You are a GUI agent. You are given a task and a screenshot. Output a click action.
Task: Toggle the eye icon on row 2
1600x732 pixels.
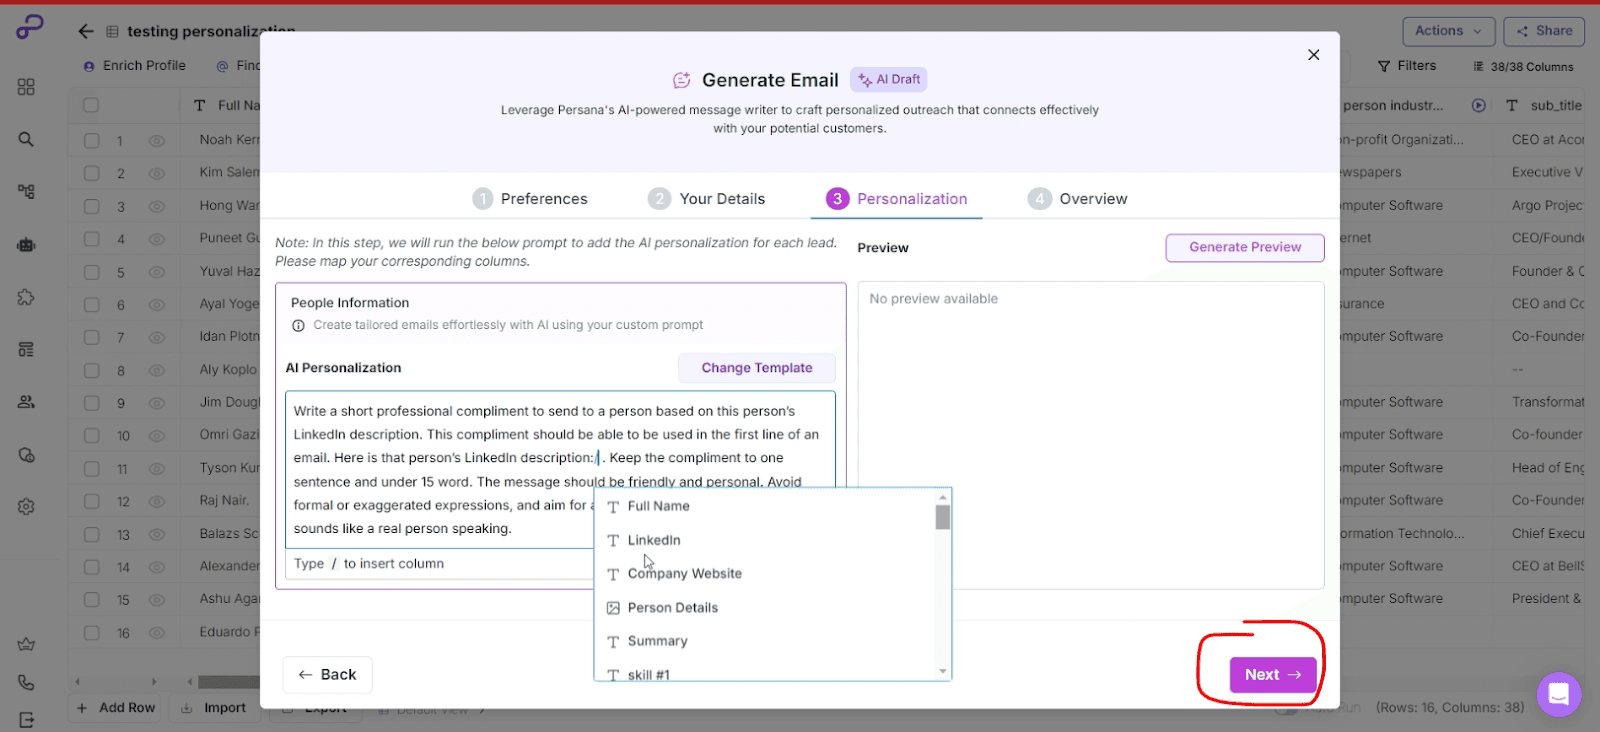[x=157, y=174]
